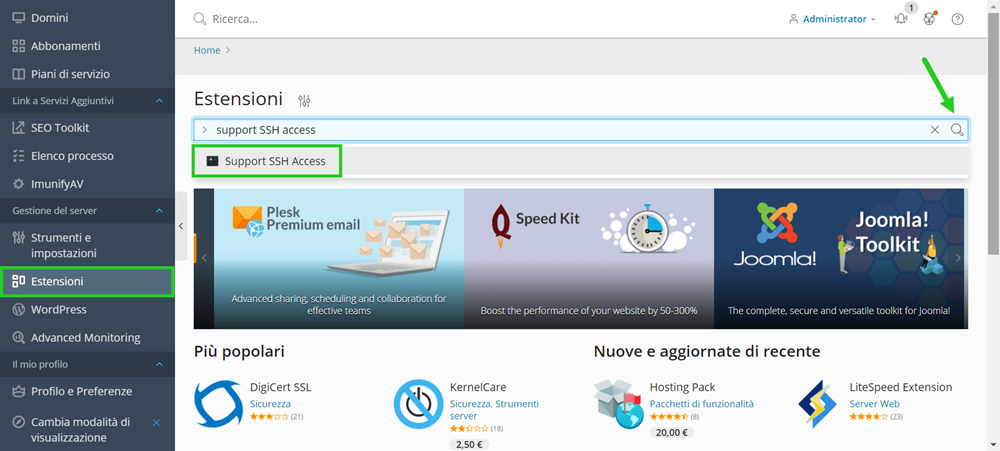The image size is (1000, 451).
Task: Click the LiteSpeed Extension icon
Action: pyautogui.click(x=818, y=404)
